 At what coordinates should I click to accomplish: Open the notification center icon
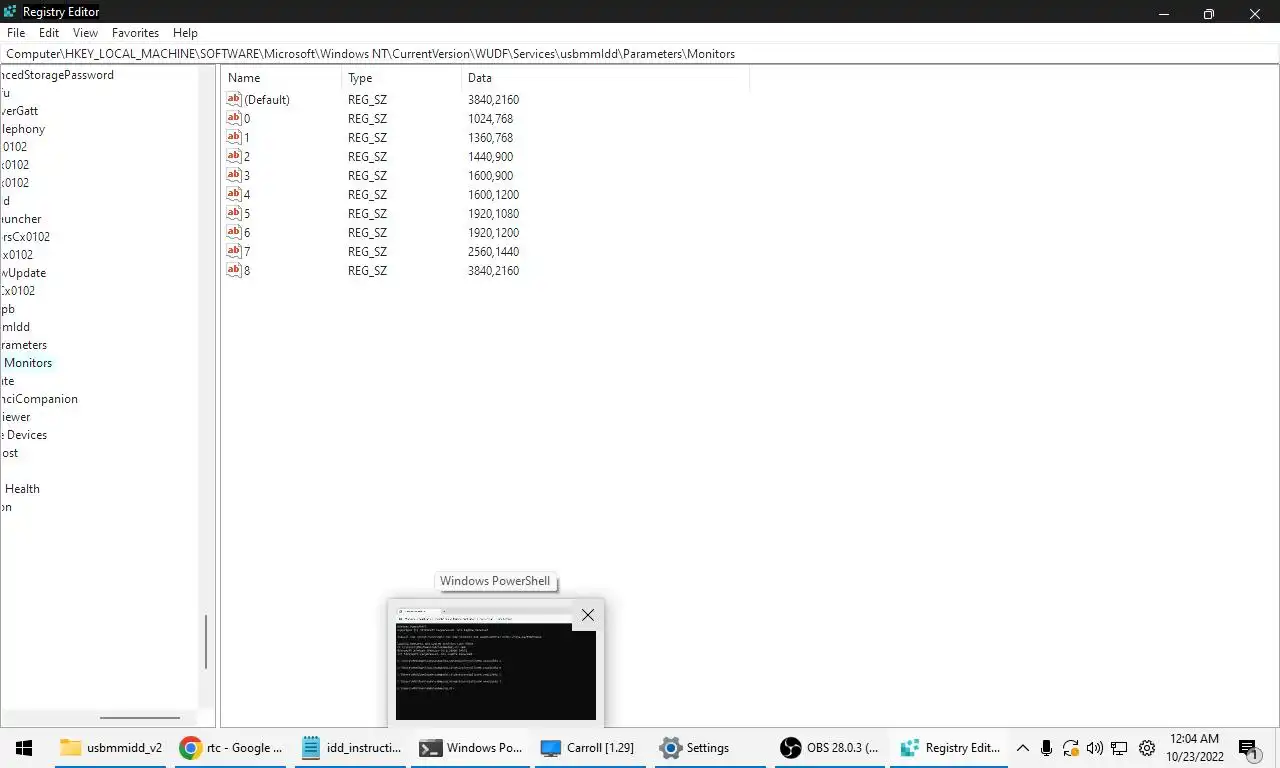[x=1248, y=749]
